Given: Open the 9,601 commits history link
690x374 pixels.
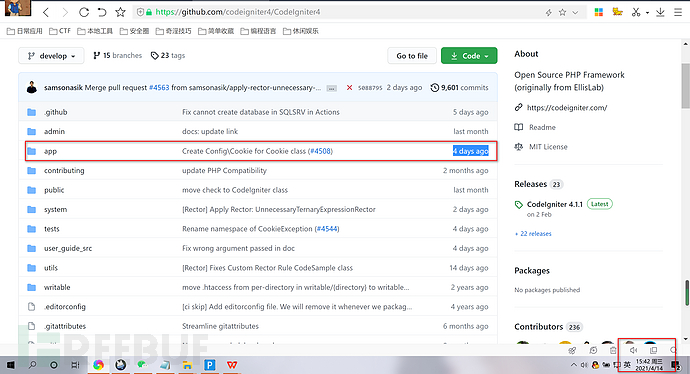Looking at the screenshot, I should pos(459,88).
